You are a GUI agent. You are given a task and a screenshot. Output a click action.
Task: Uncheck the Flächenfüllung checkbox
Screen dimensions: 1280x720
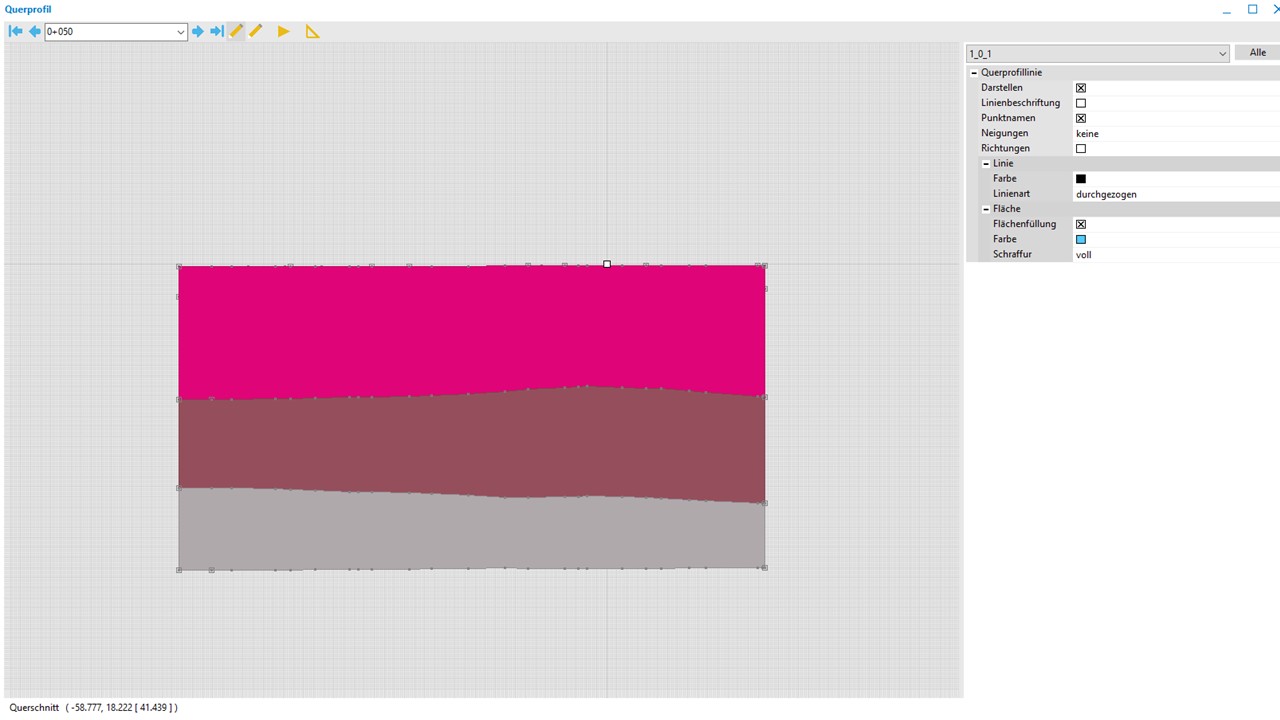pos(1081,224)
